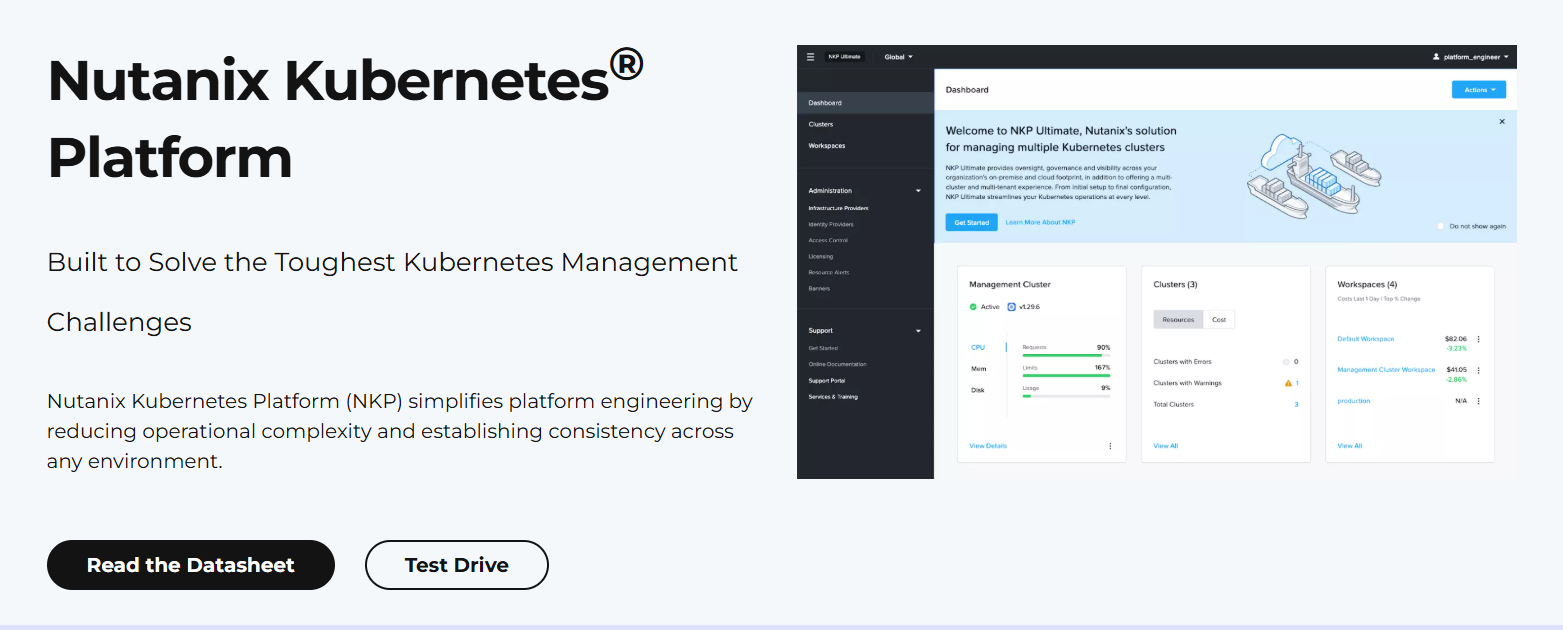Click the NKP Ultimate logo badge

click(843, 57)
